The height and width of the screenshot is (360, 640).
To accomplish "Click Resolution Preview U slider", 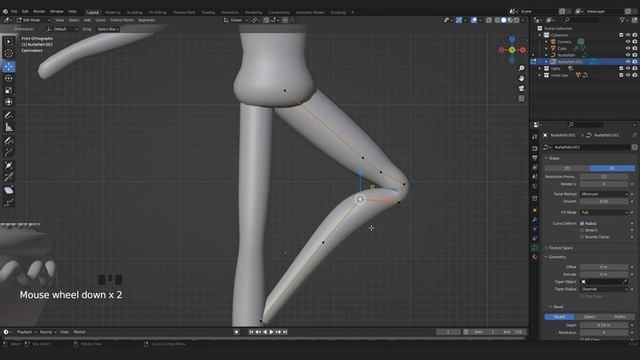I will point(604,176).
